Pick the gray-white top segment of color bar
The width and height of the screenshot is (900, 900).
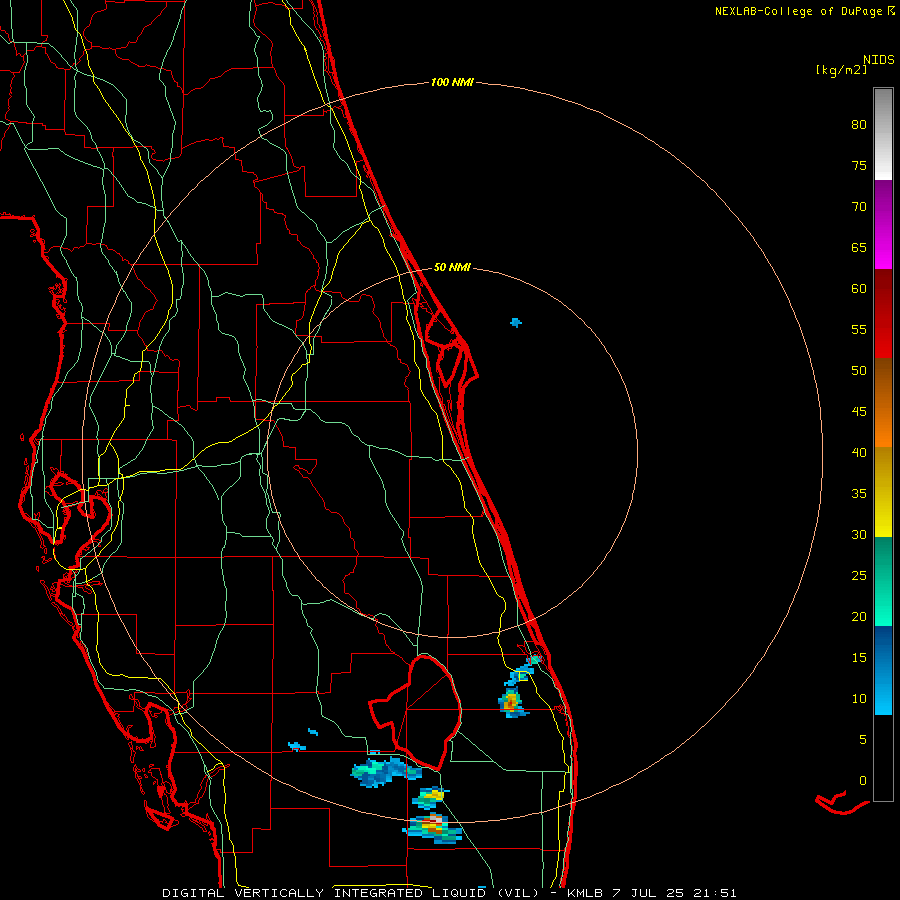[x=883, y=134]
